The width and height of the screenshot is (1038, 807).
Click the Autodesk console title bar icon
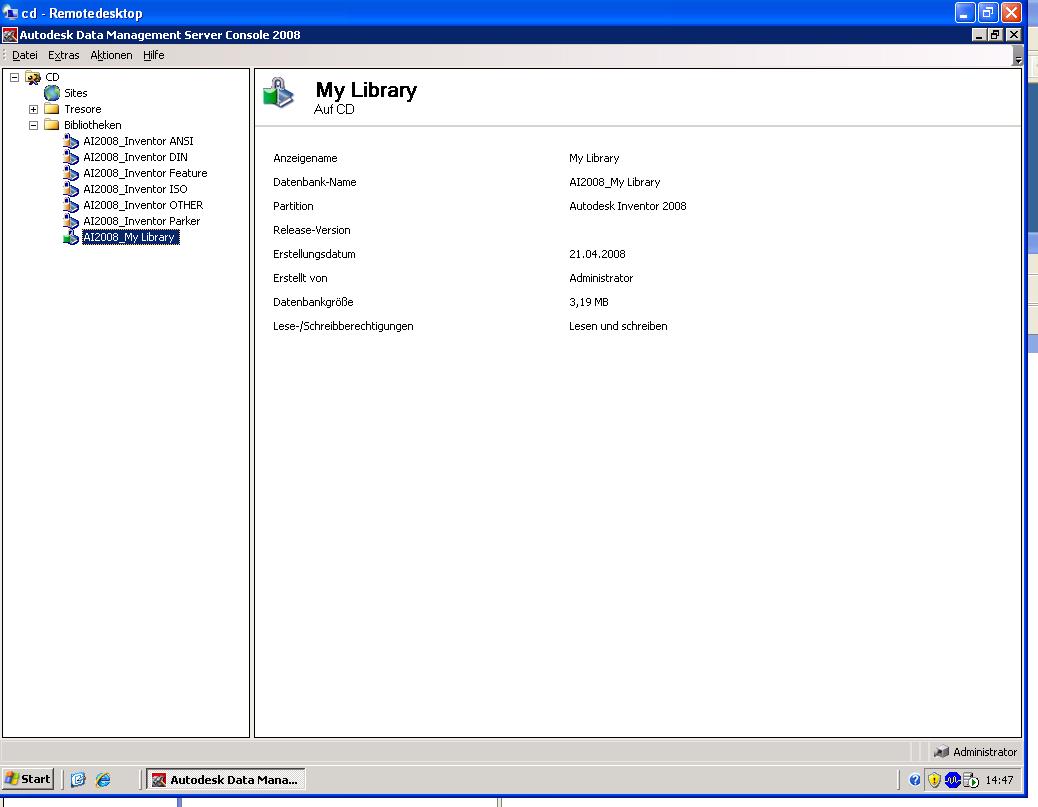pos(10,35)
